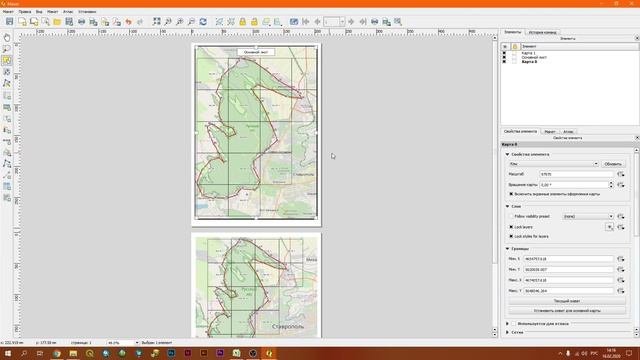Open data-defined override for Min X

[x=621, y=259]
